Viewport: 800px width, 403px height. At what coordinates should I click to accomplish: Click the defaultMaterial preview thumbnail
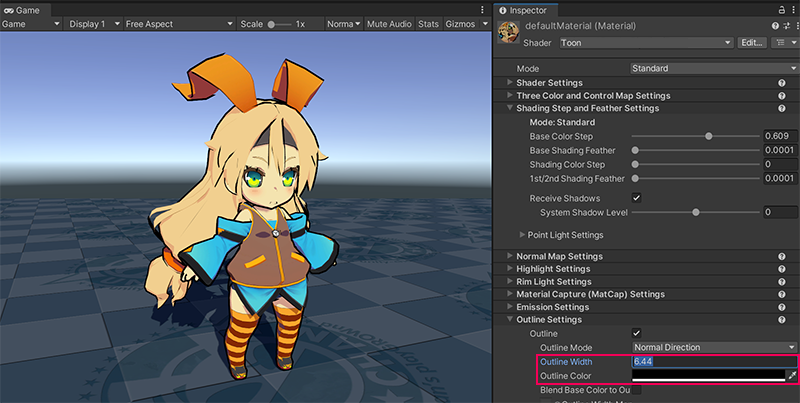[508, 33]
